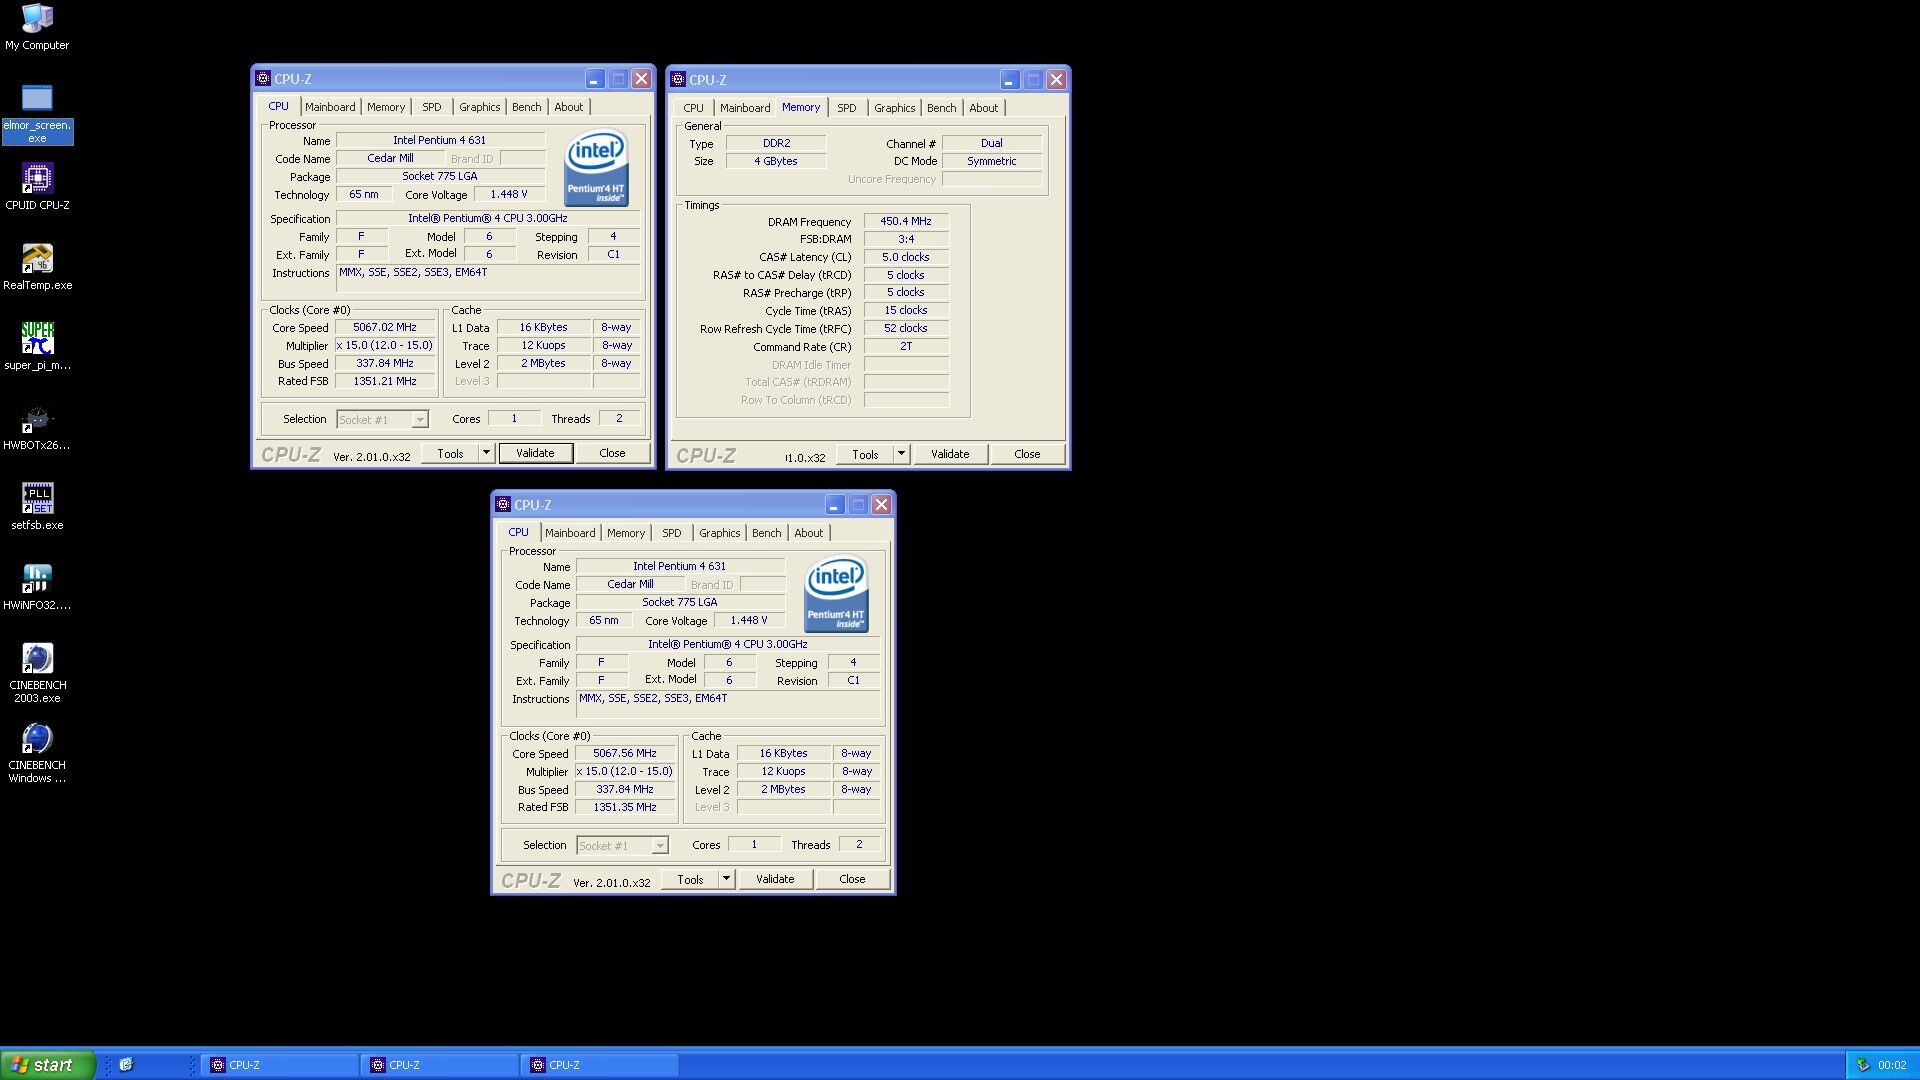This screenshot has height=1080, width=1920.
Task: Click Close button in the top-left CPU-Z window
Action: (x=612, y=453)
